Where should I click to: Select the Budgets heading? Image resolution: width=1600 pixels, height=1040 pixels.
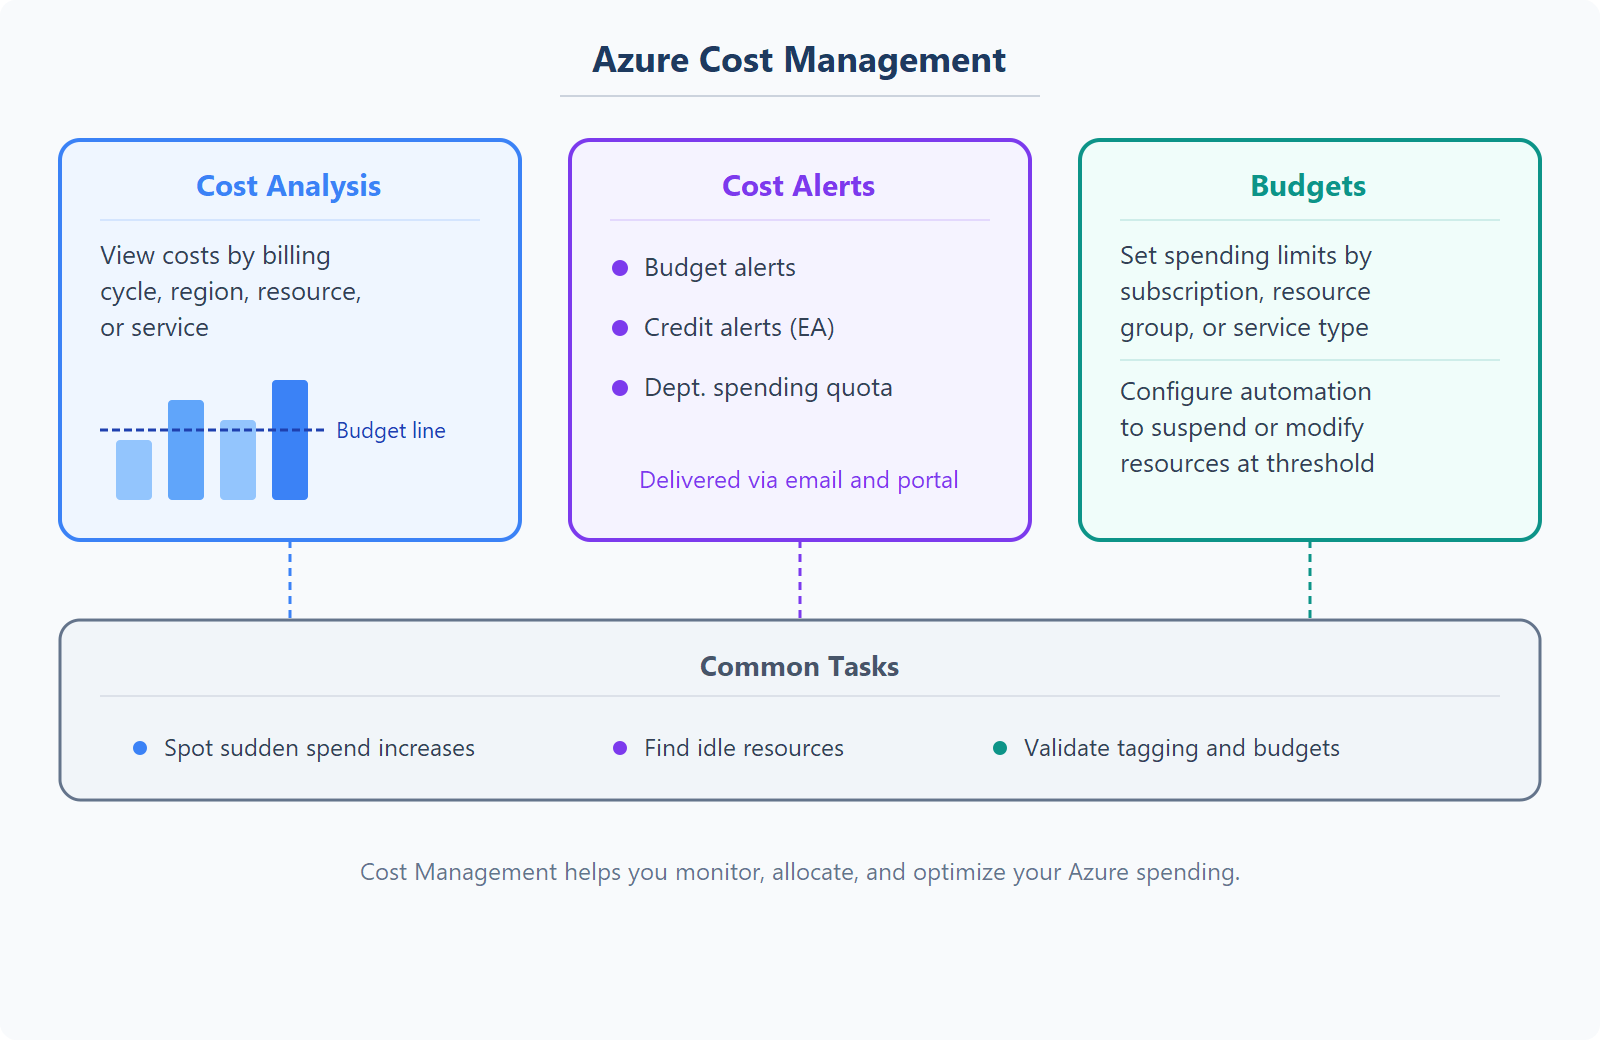(1309, 186)
